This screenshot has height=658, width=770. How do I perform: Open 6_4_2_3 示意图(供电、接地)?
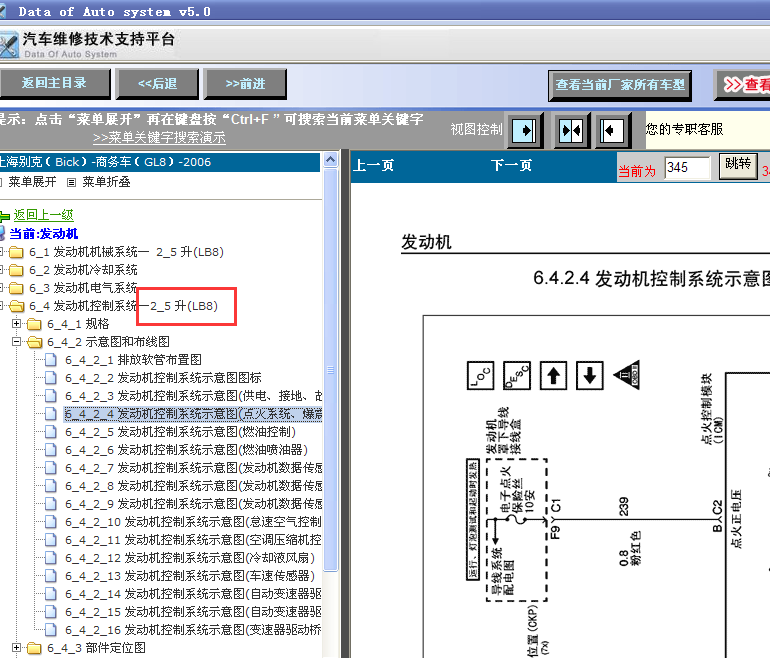coord(193,396)
